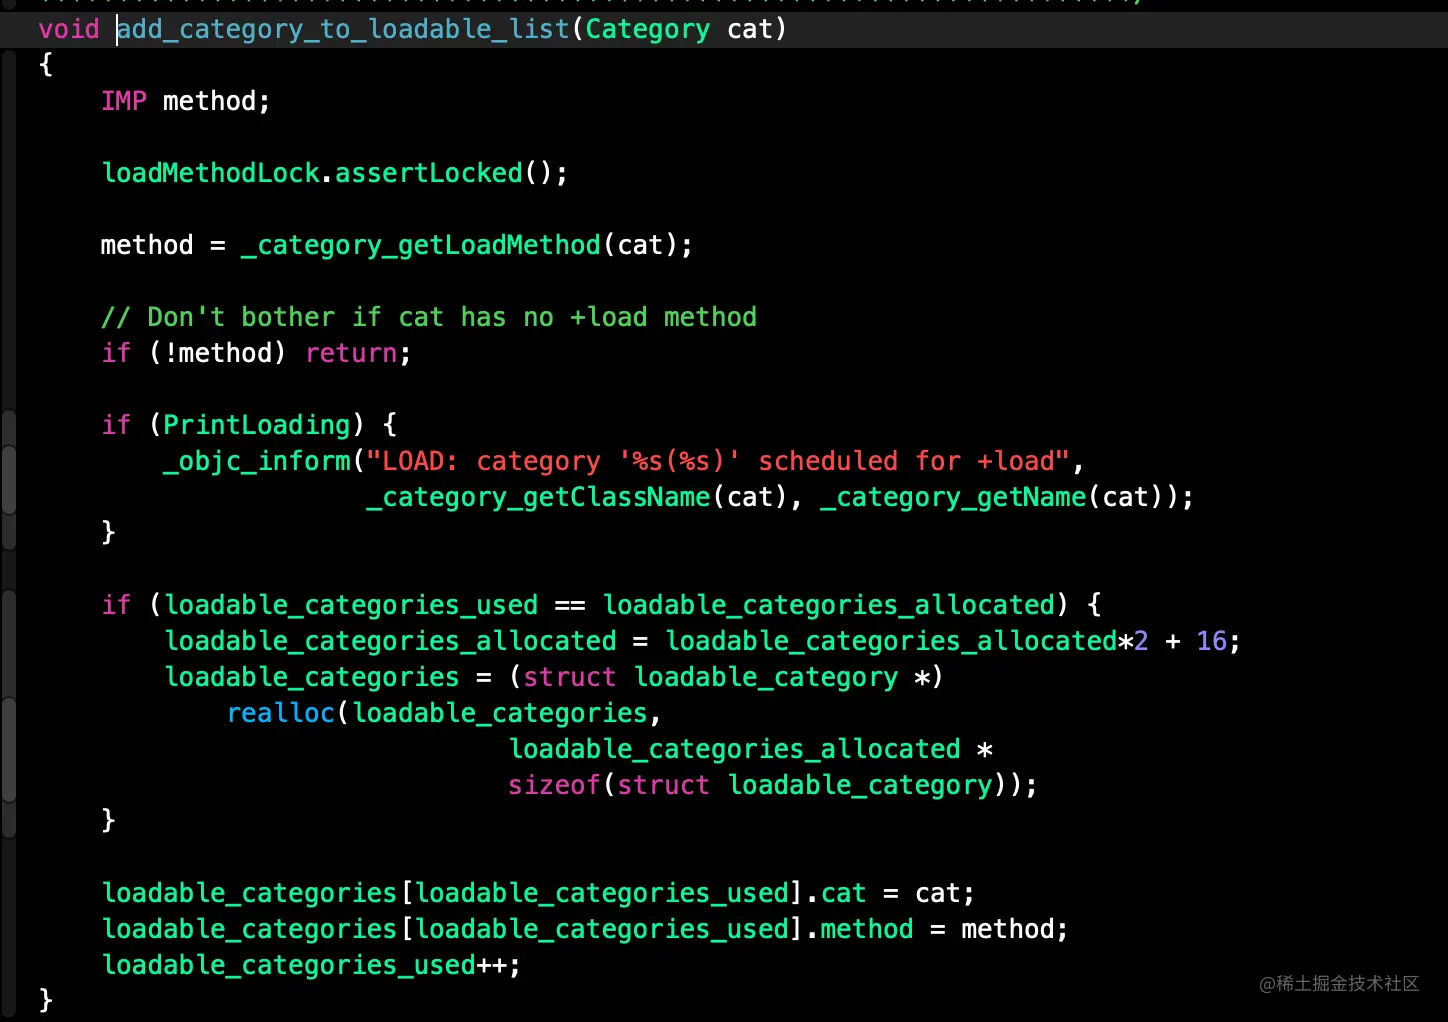
Task: Click _category_getLoadMethod function call
Action: pyautogui.click(x=420, y=245)
